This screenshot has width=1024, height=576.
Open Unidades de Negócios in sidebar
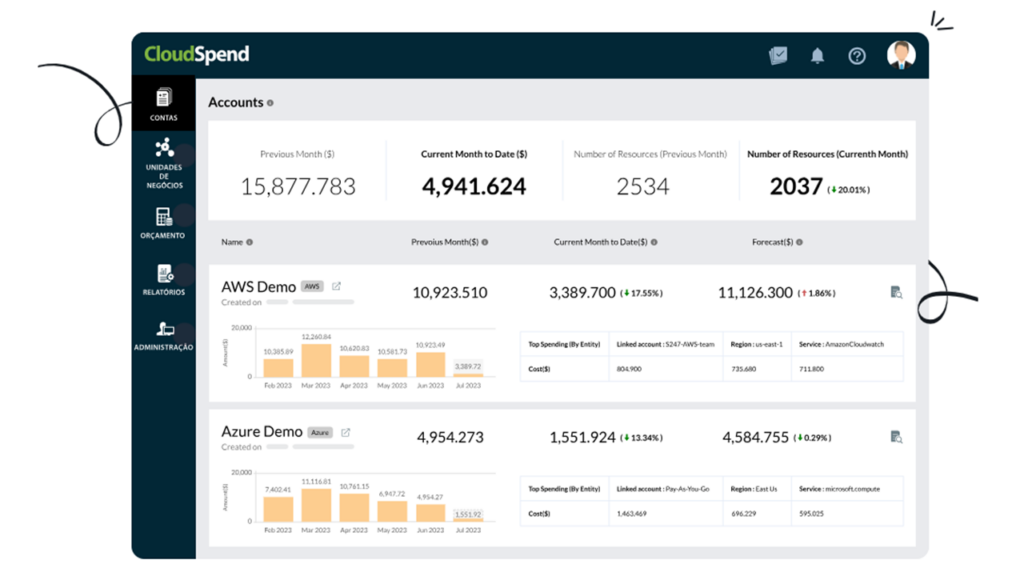163,163
